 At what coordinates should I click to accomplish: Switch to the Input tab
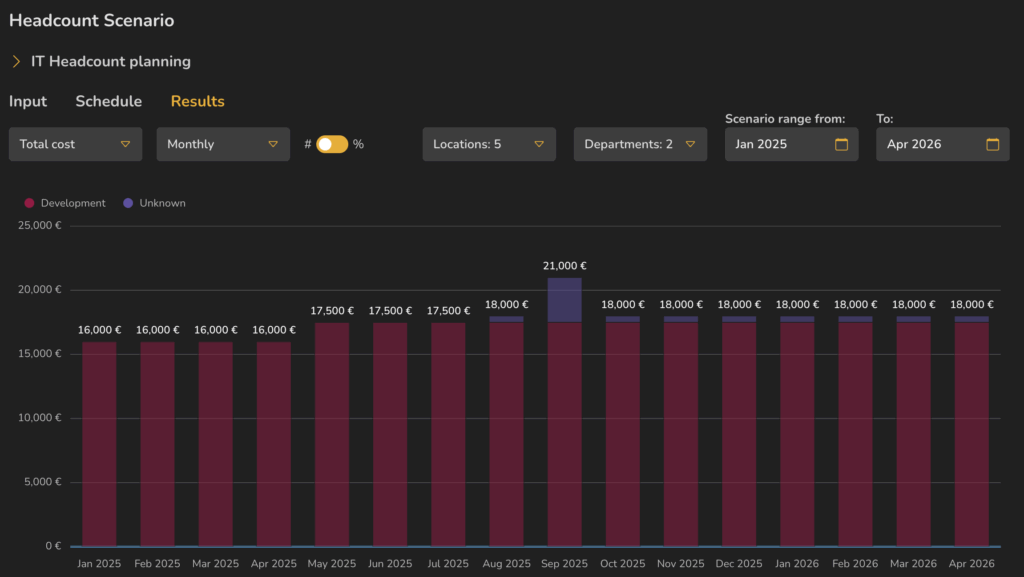pyautogui.click(x=28, y=101)
